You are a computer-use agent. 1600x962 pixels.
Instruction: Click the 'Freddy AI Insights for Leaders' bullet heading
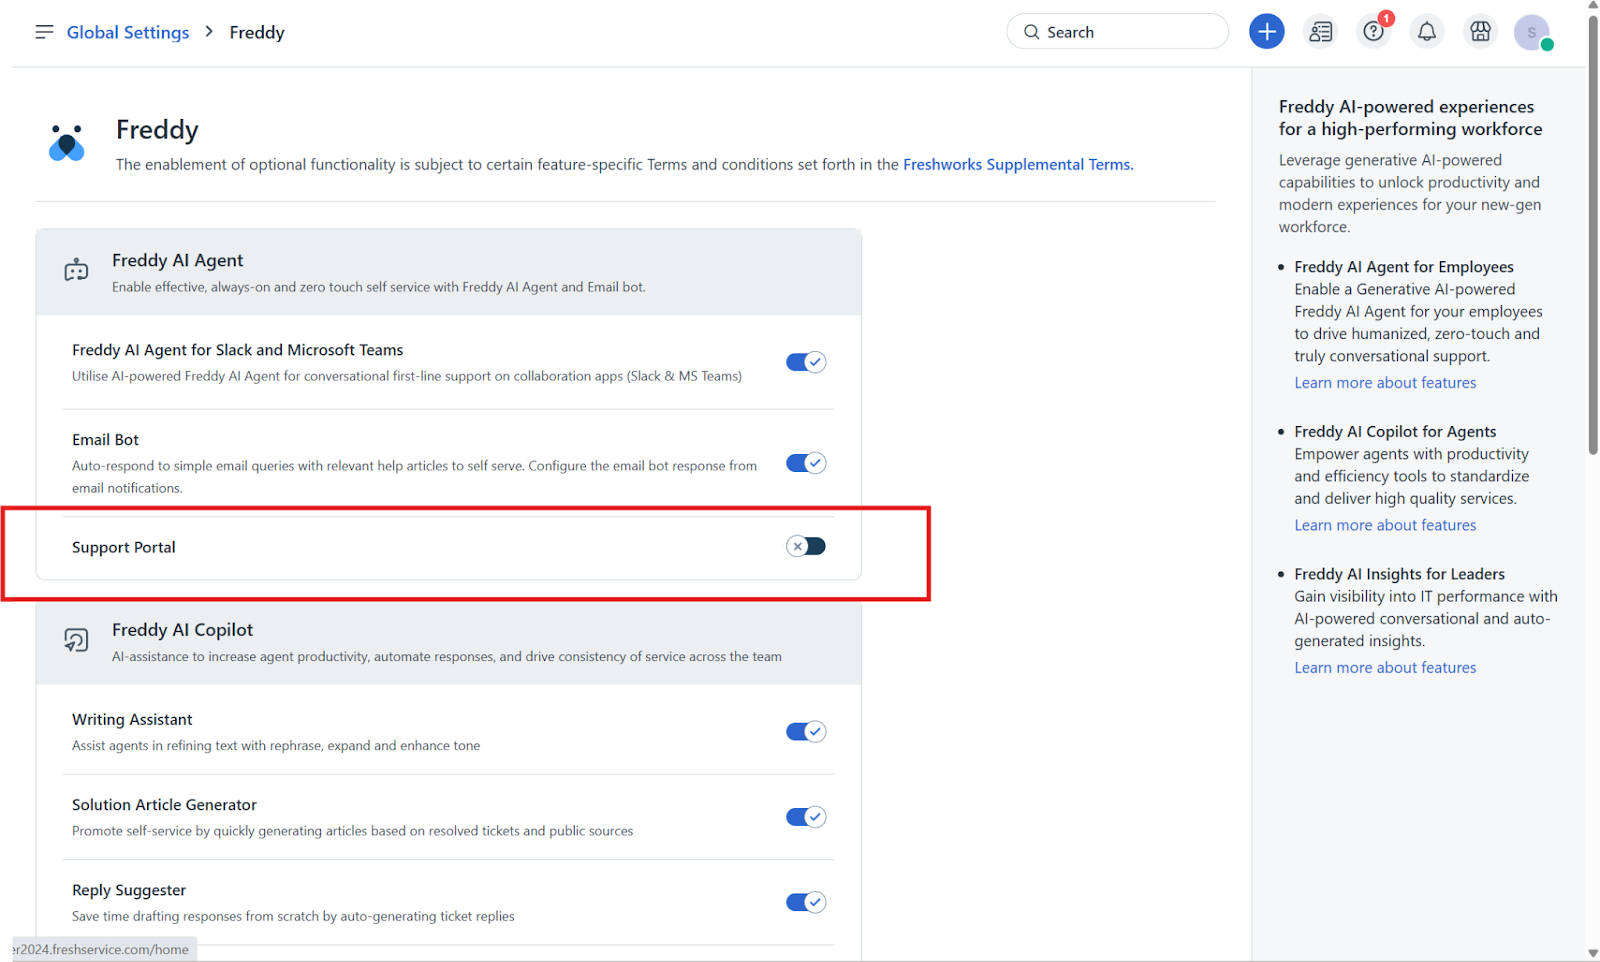(1399, 574)
